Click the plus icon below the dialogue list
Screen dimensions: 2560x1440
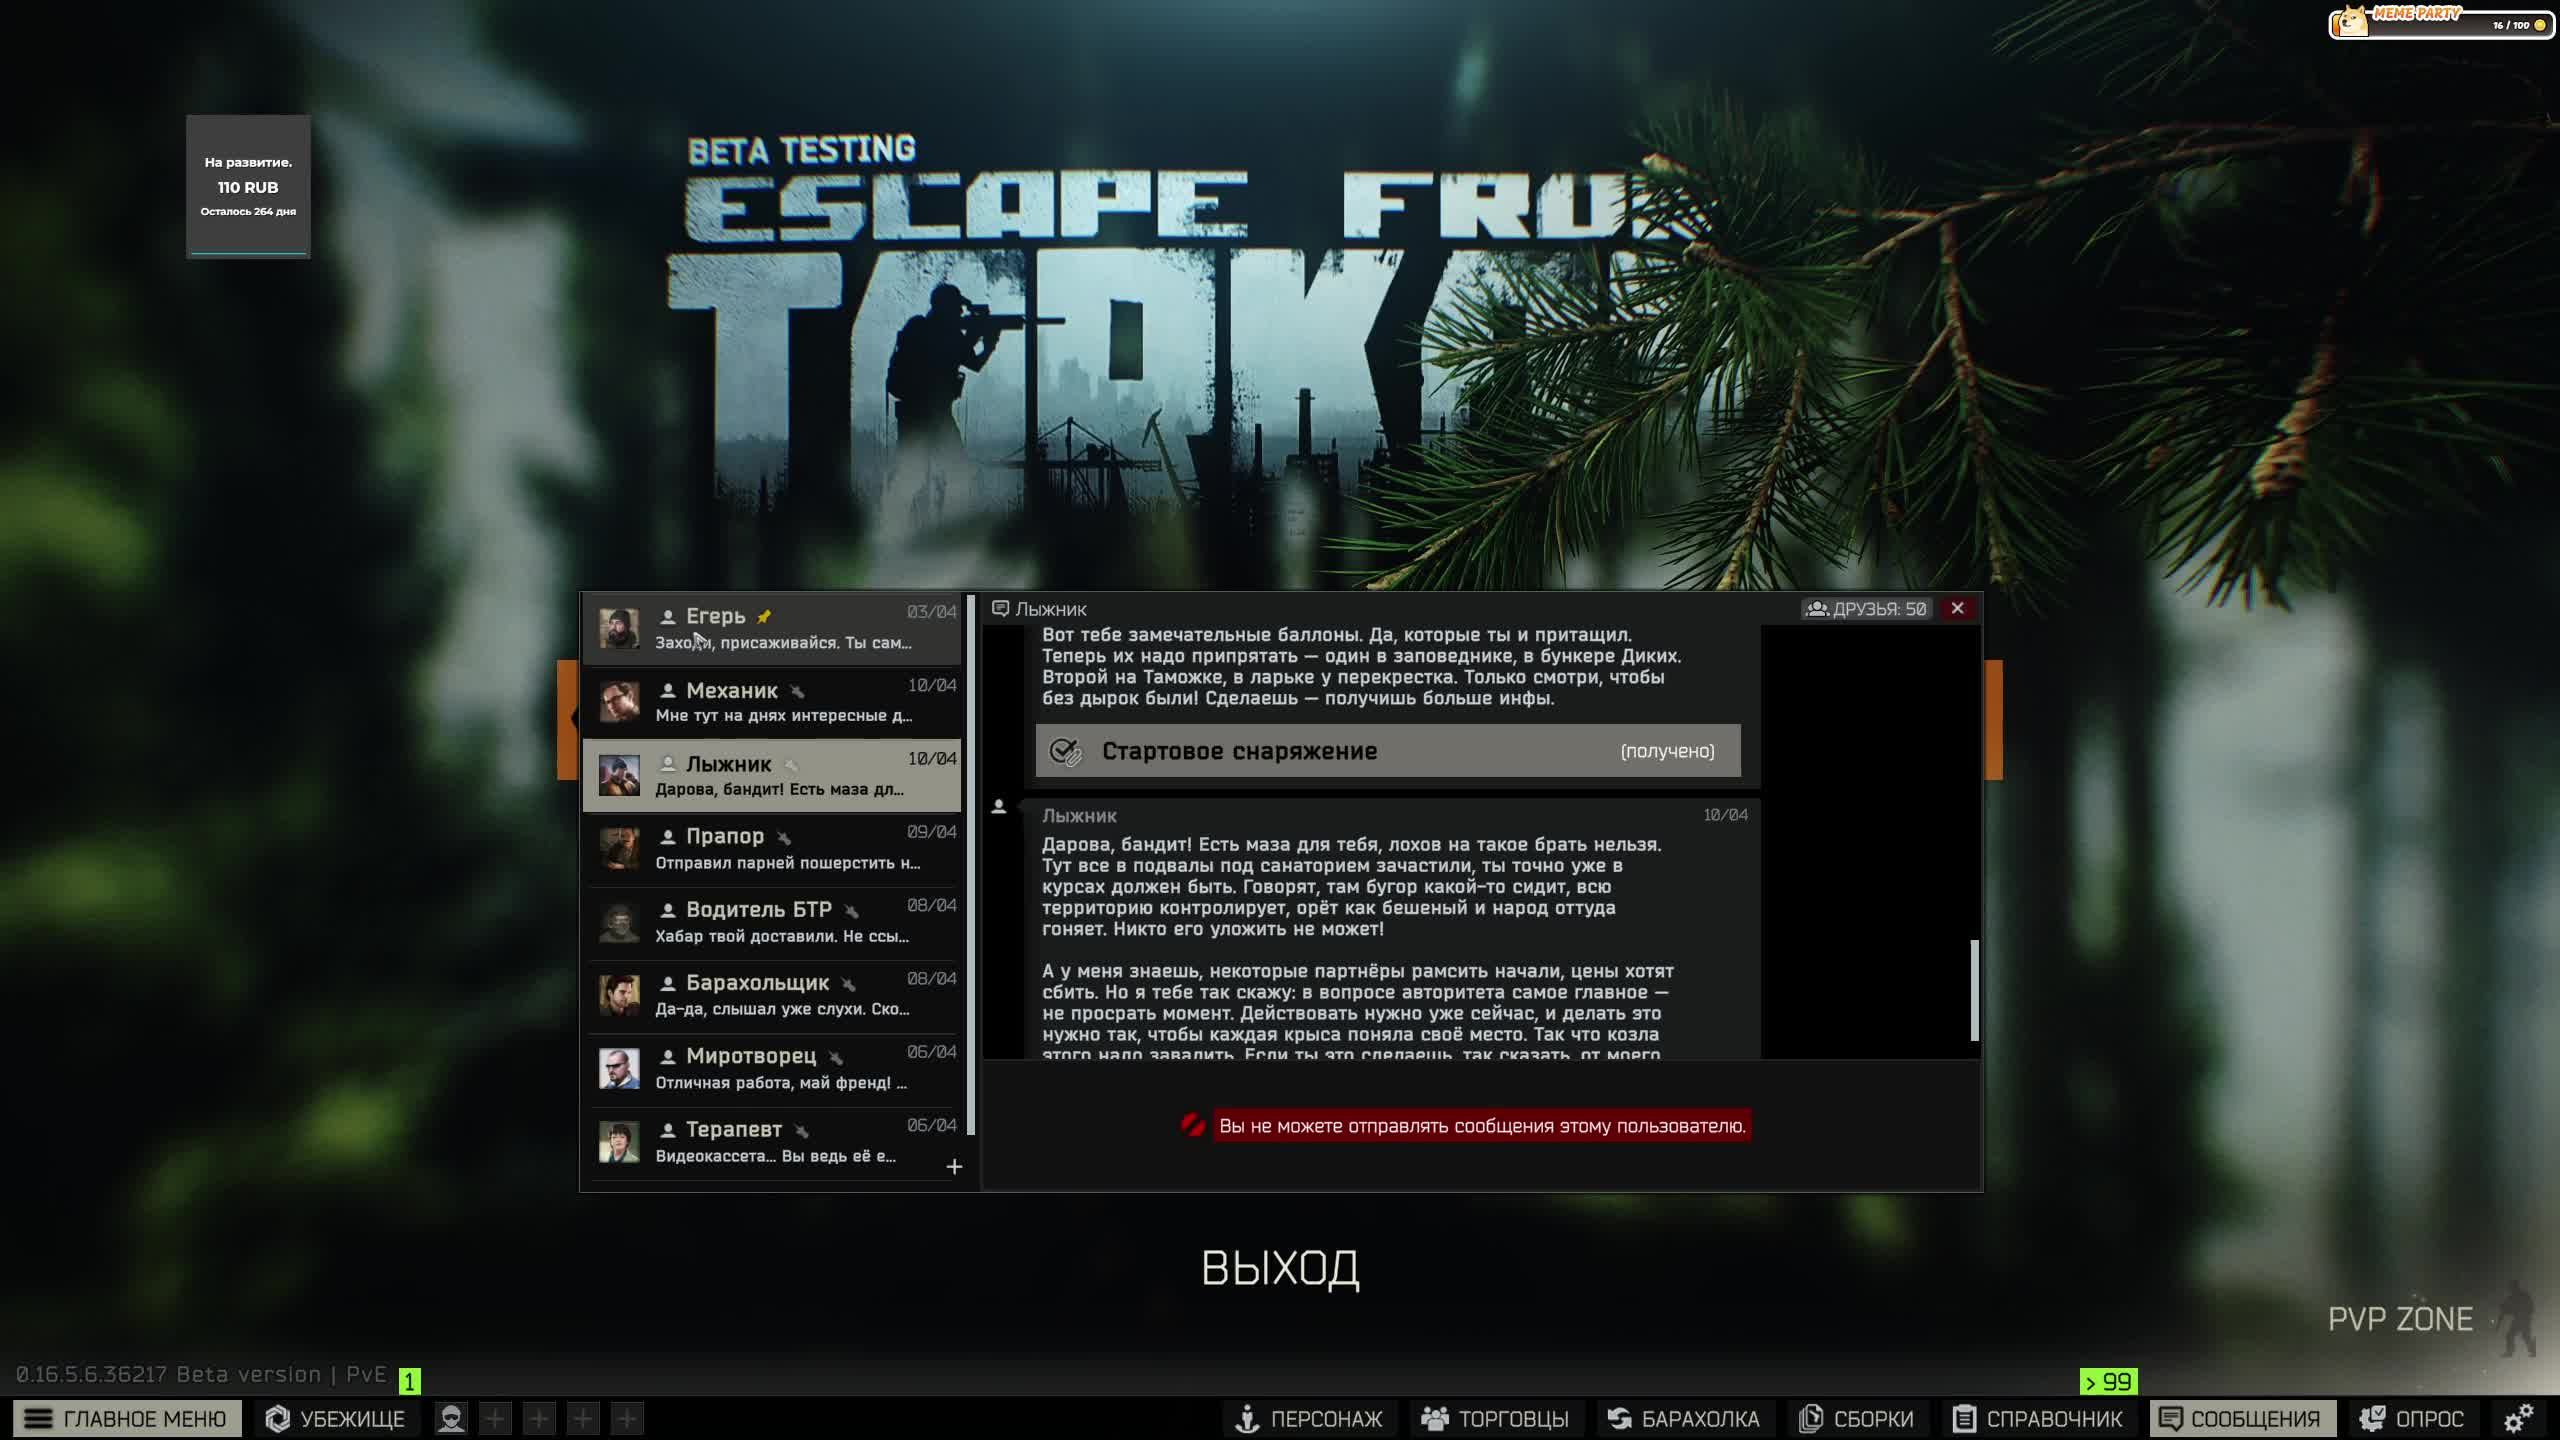pos(954,1167)
